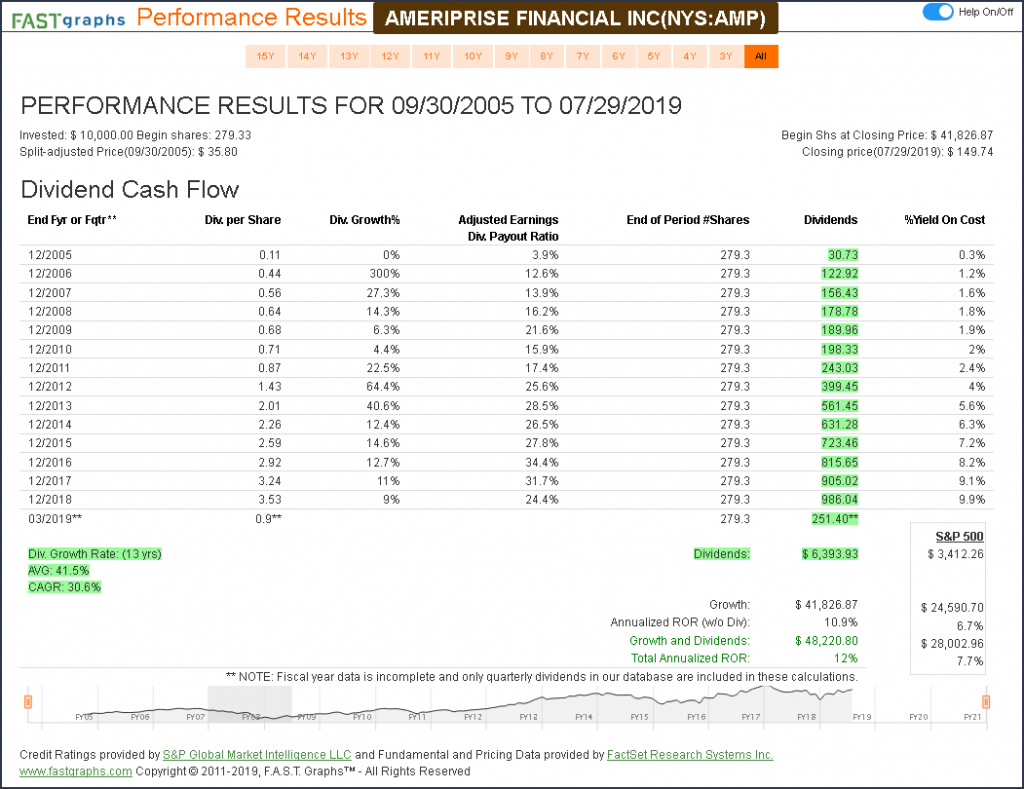Click the 12/2005 row date
The width and height of the screenshot is (1024, 789).
pos(50,255)
